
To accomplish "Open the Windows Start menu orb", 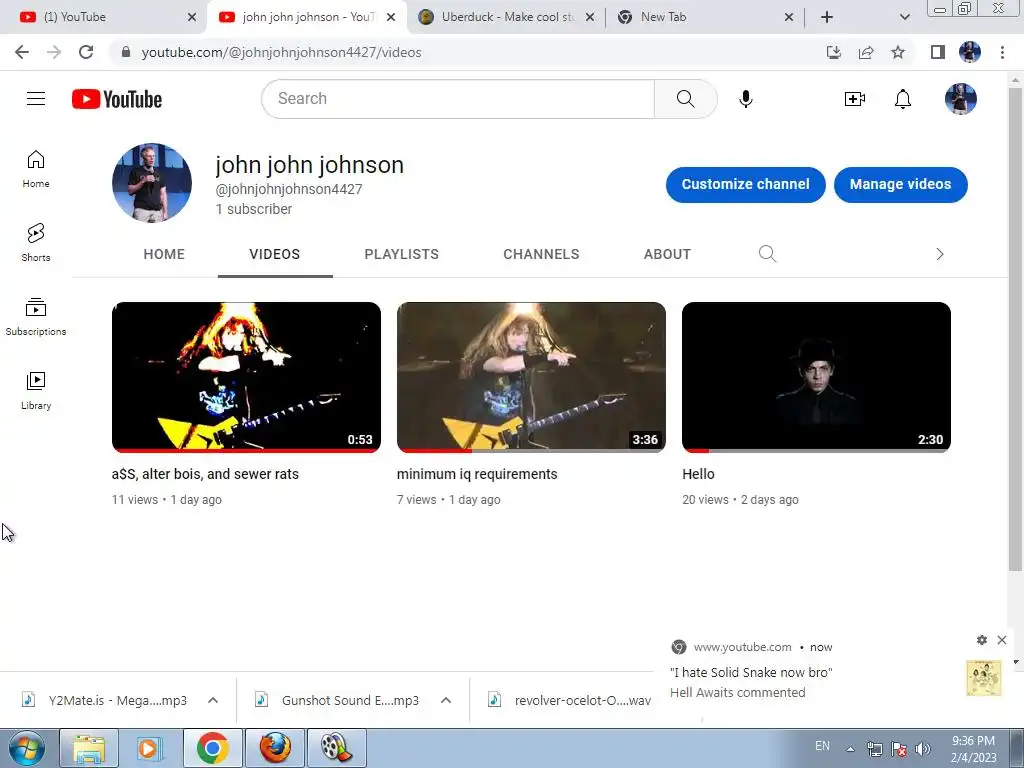I will pos(26,748).
